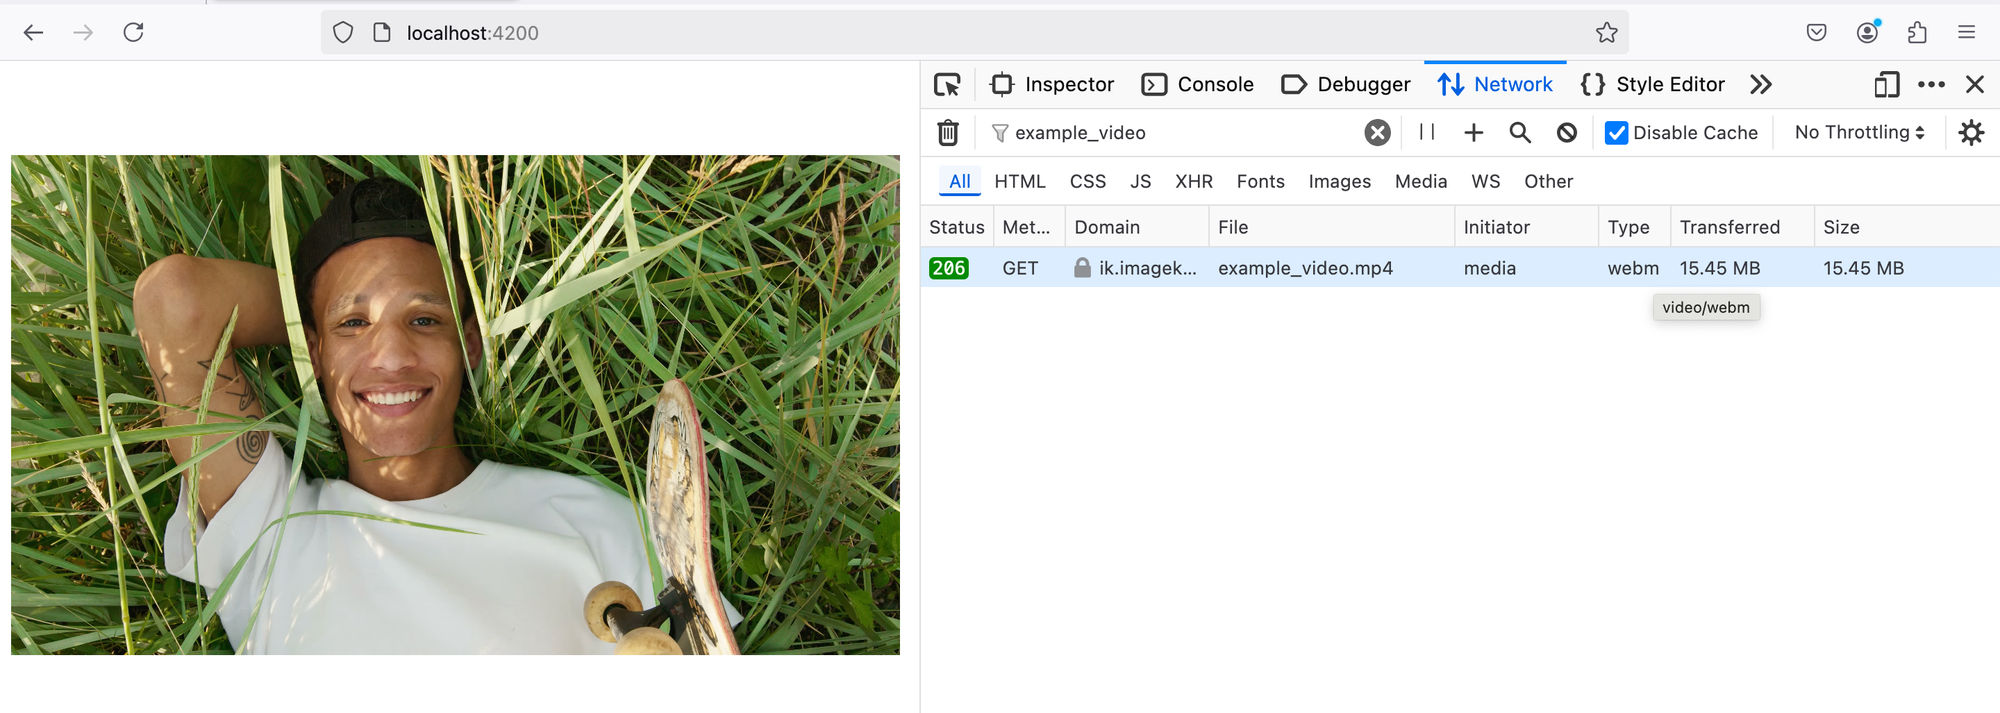2000x713 pixels.
Task: Go back with the browser back arrow
Action: tap(33, 33)
